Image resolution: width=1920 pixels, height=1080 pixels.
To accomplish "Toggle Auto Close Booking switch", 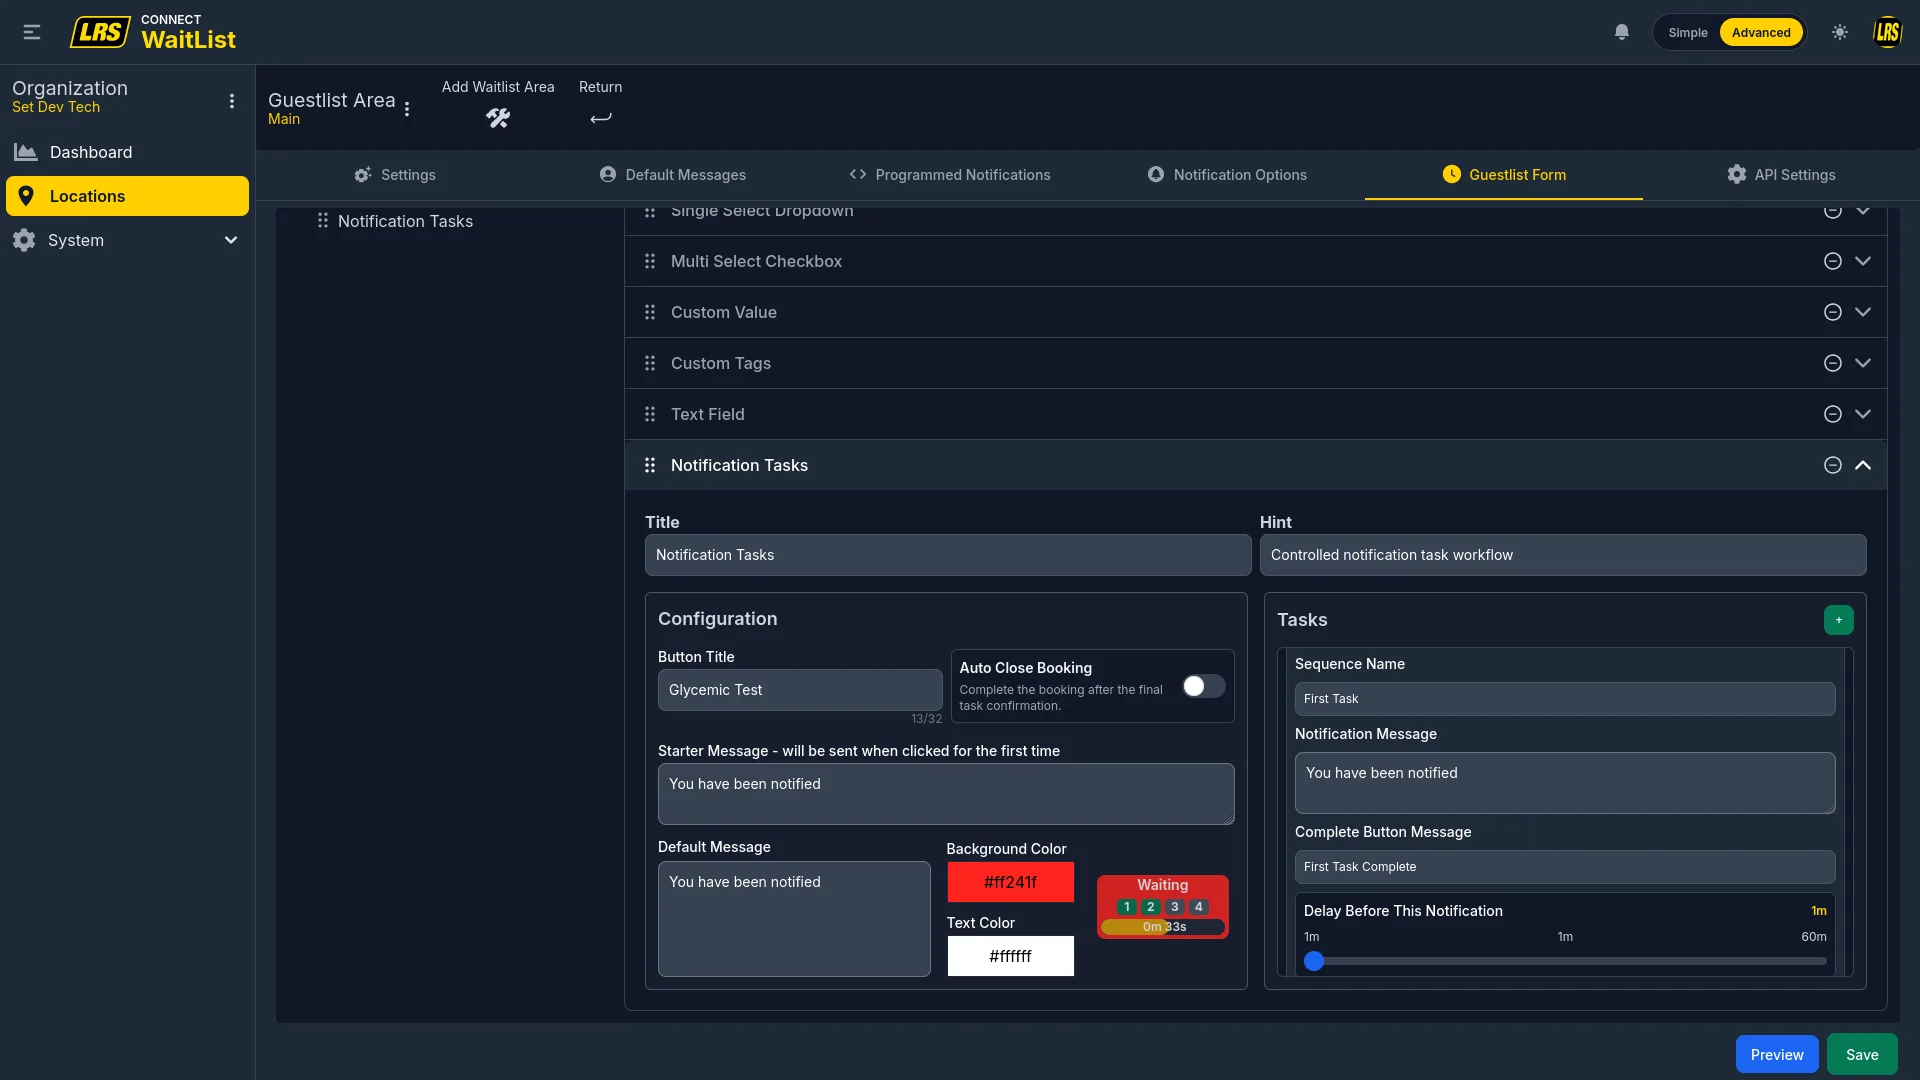I will (1203, 686).
